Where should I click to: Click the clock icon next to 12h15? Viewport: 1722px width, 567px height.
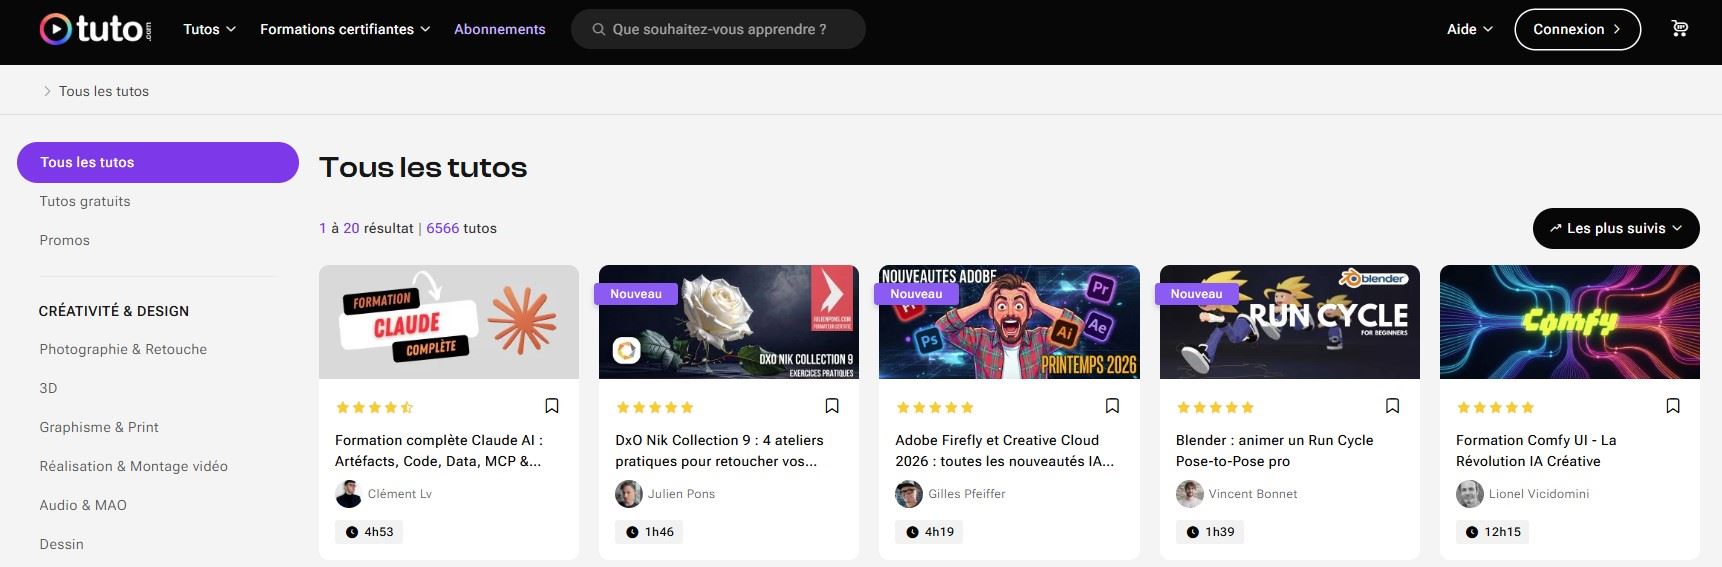(x=1472, y=532)
